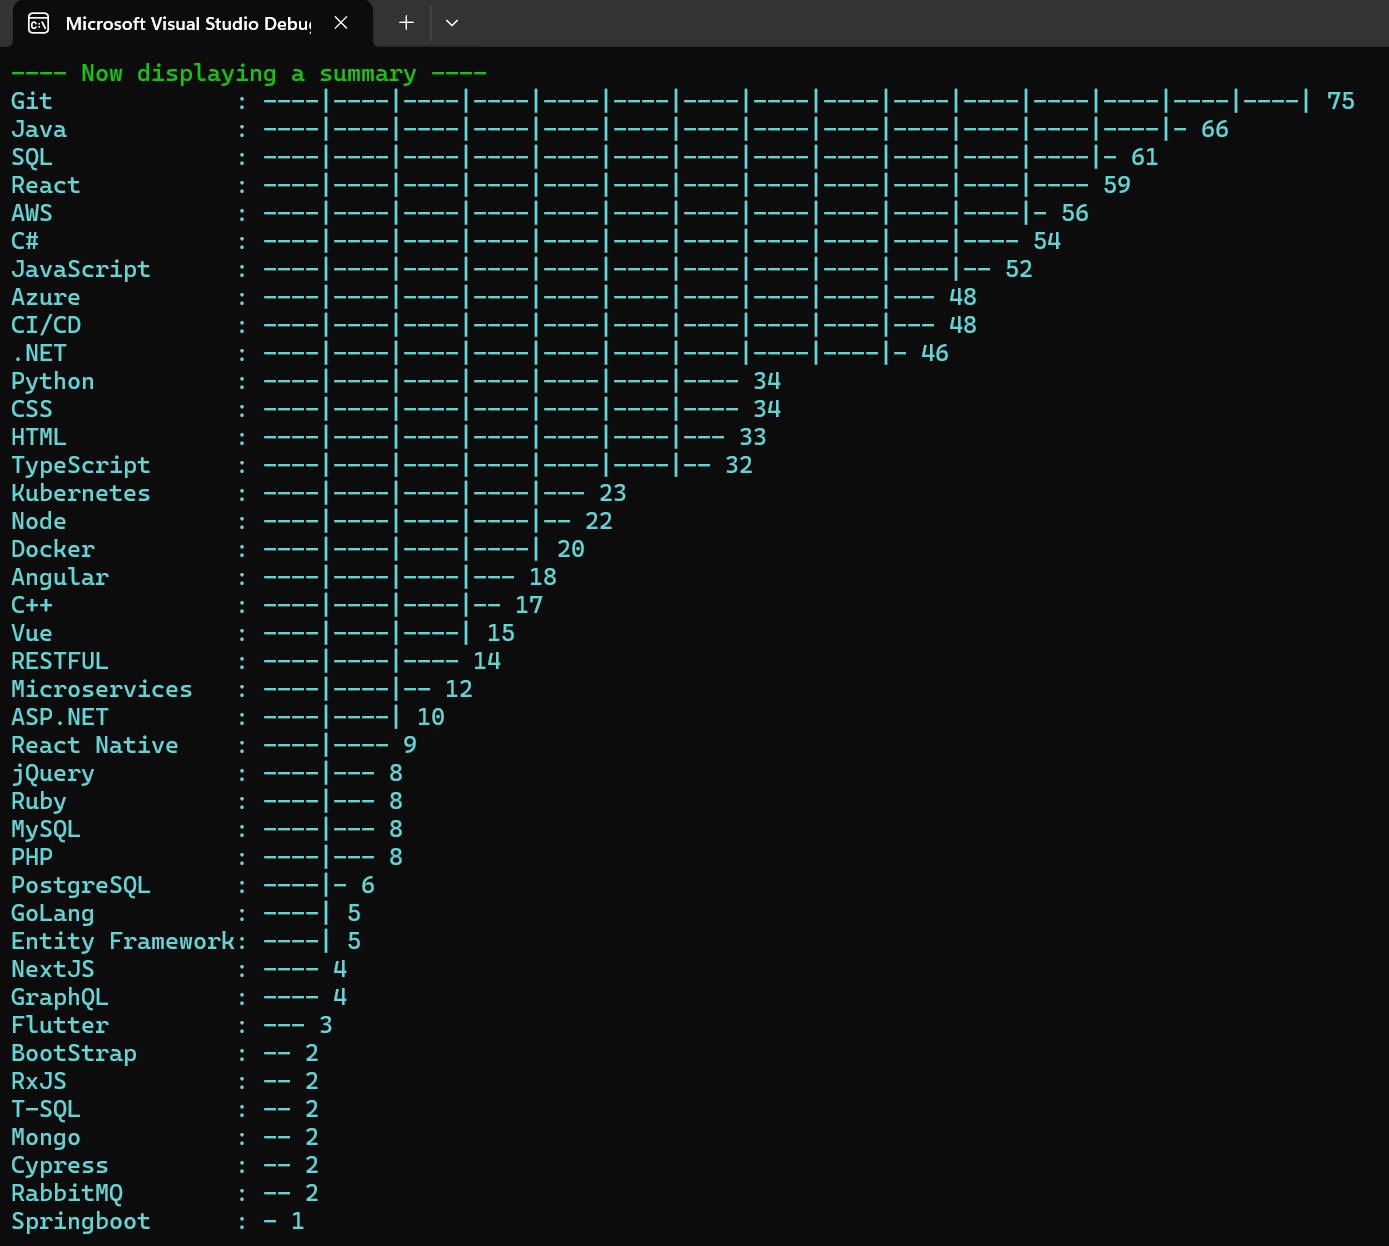The image size is (1389, 1246).
Task: Click the 'NextJS' row label
Action: pos(53,969)
